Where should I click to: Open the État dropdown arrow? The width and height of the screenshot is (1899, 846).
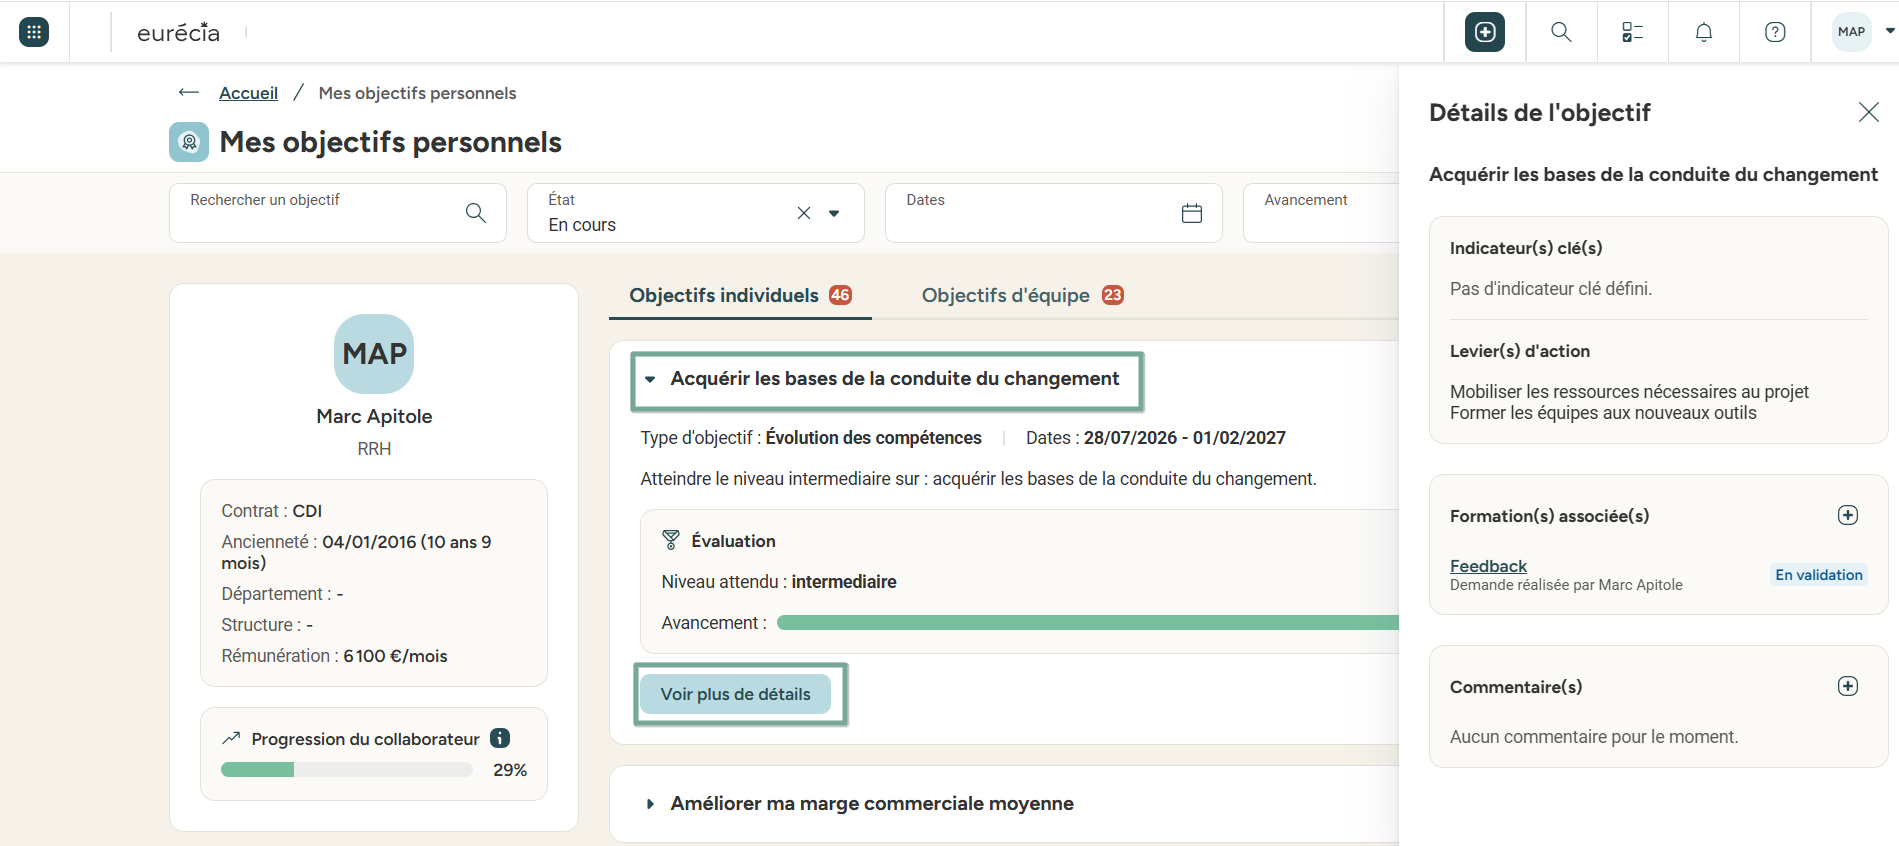coord(834,213)
